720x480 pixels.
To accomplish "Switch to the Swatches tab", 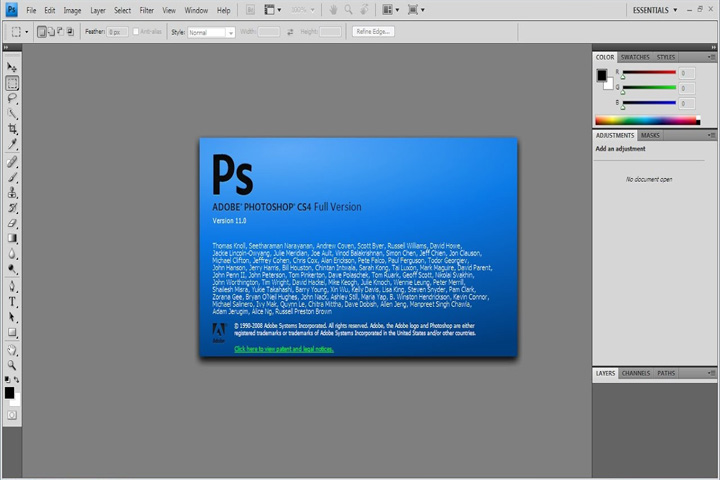I will click(635, 57).
